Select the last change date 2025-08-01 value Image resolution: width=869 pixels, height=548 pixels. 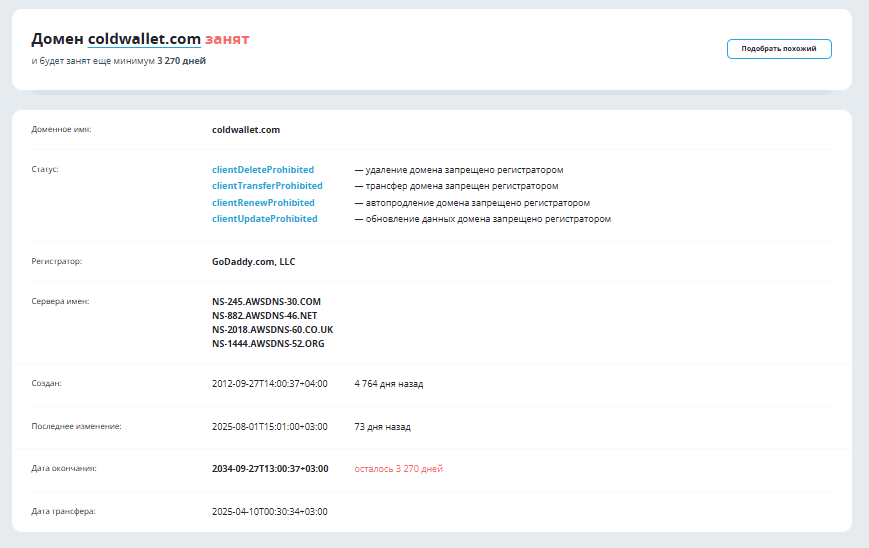(269, 426)
